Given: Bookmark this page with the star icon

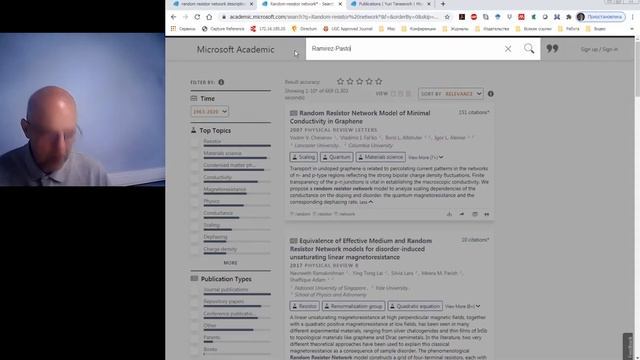Looking at the screenshot, I should tap(447, 17).
